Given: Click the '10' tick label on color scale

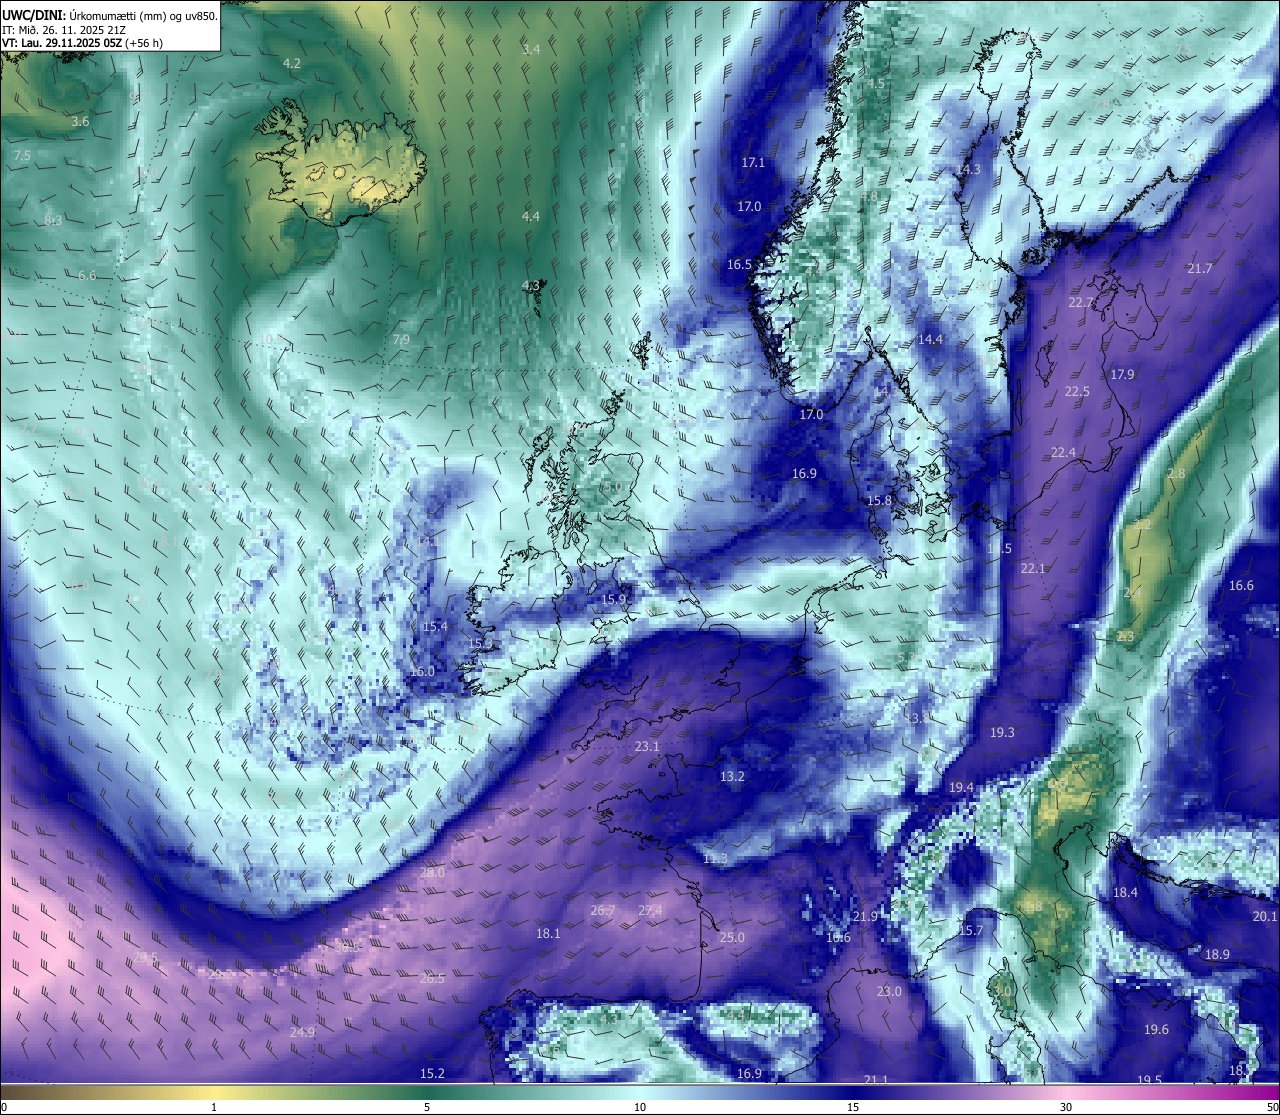Looking at the screenshot, I should click(640, 1107).
